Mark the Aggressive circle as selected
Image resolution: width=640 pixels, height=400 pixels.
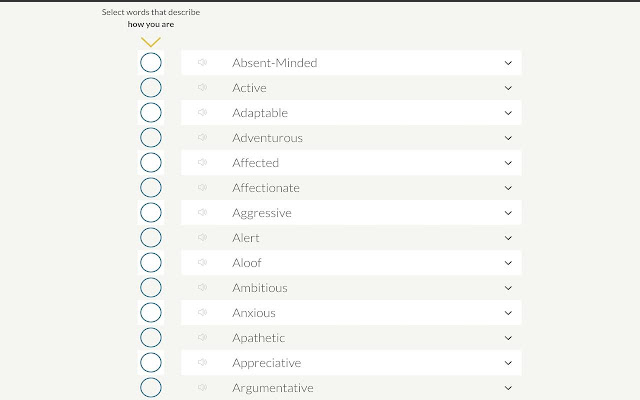151,213
